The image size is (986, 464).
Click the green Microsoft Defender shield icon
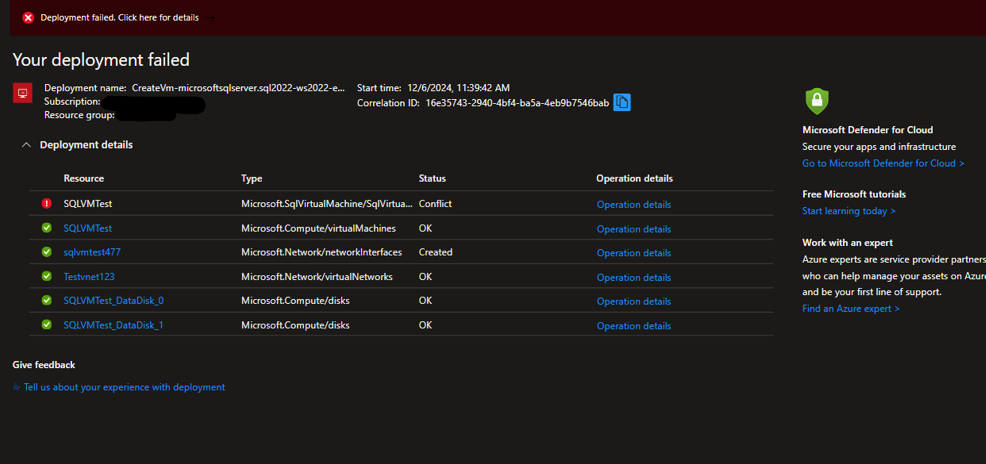pyautogui.click(x=817, y=101)
